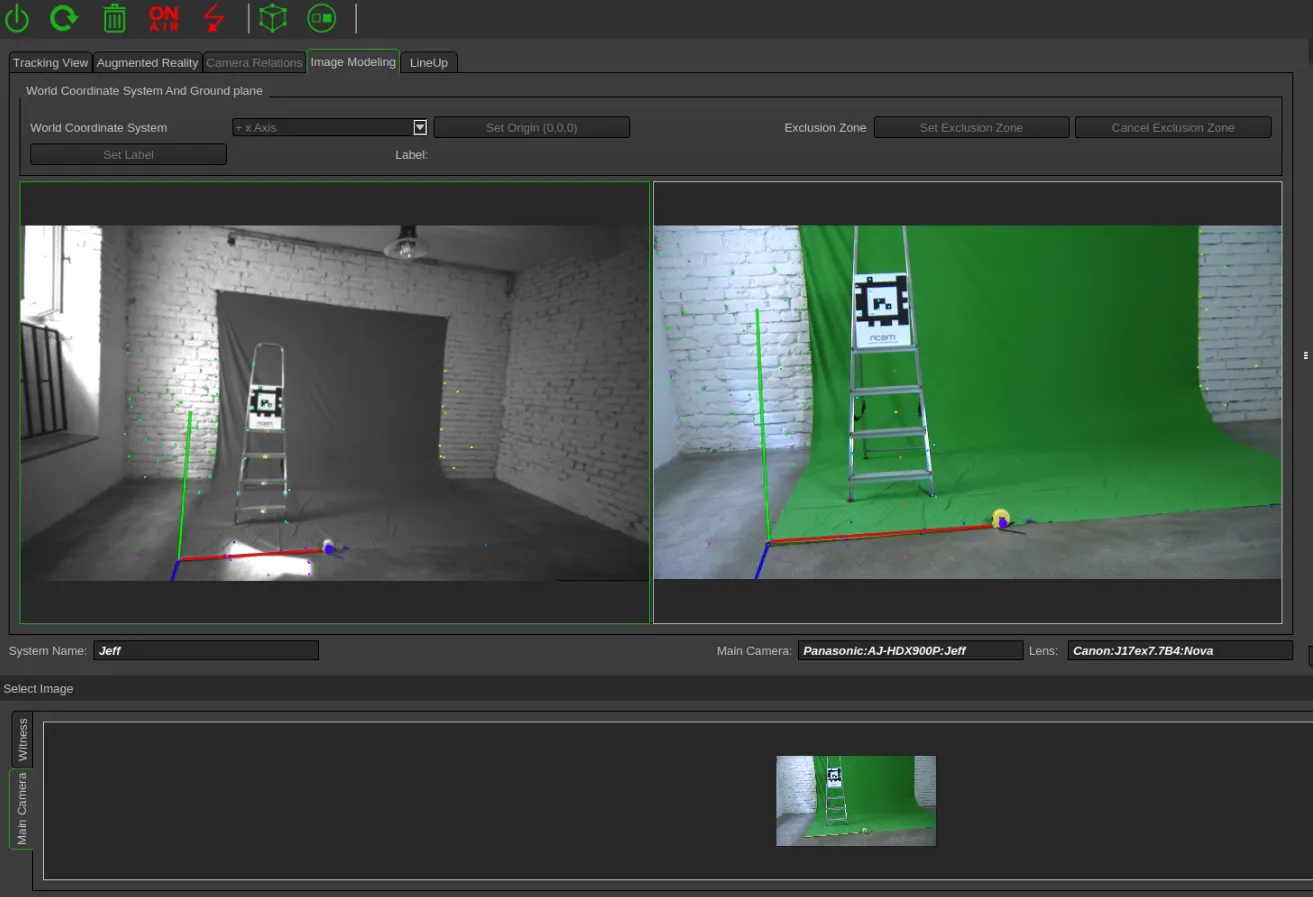Click the green power icon
The height and width of the screenshot is (897, 1313).
[x=17, y=17]
